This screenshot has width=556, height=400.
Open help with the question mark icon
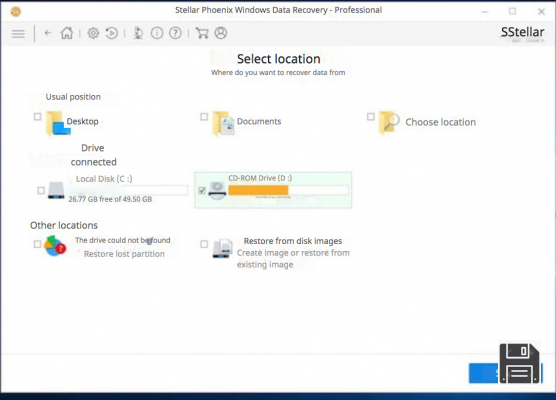click(175, 33)
